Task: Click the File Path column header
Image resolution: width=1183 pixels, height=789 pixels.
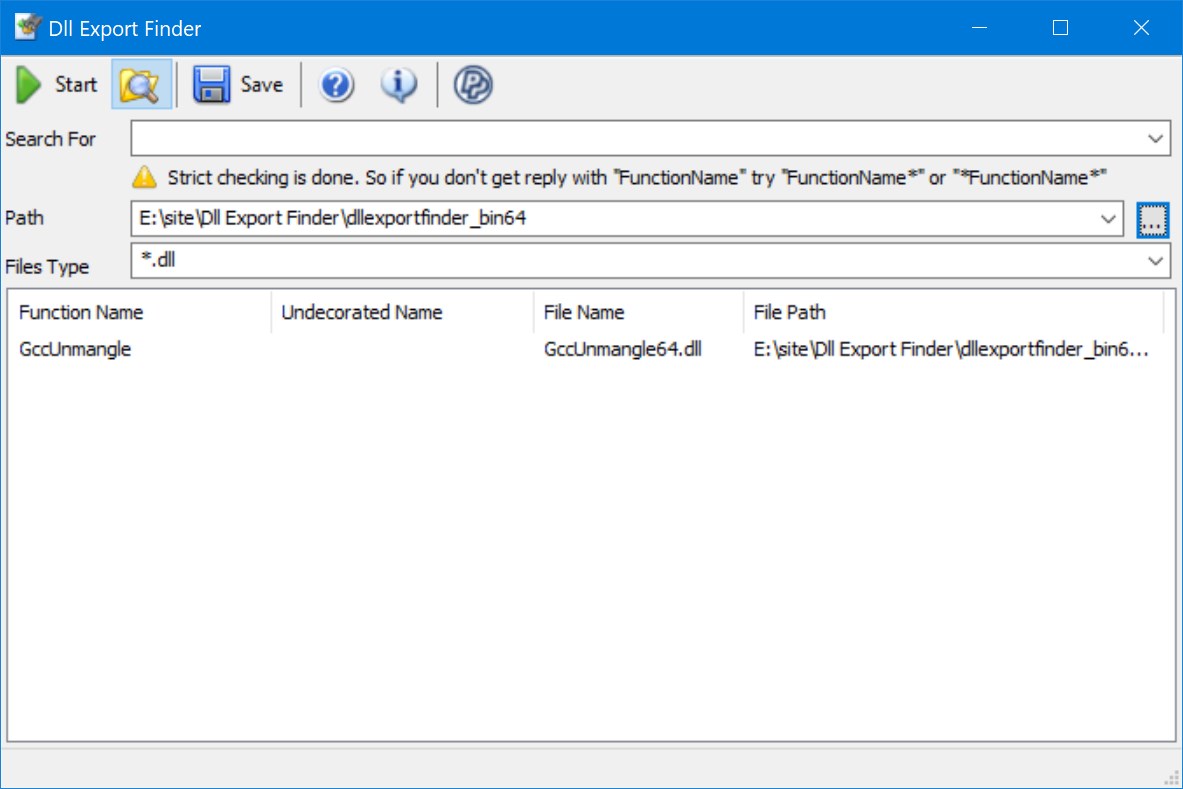Action: 787,312
